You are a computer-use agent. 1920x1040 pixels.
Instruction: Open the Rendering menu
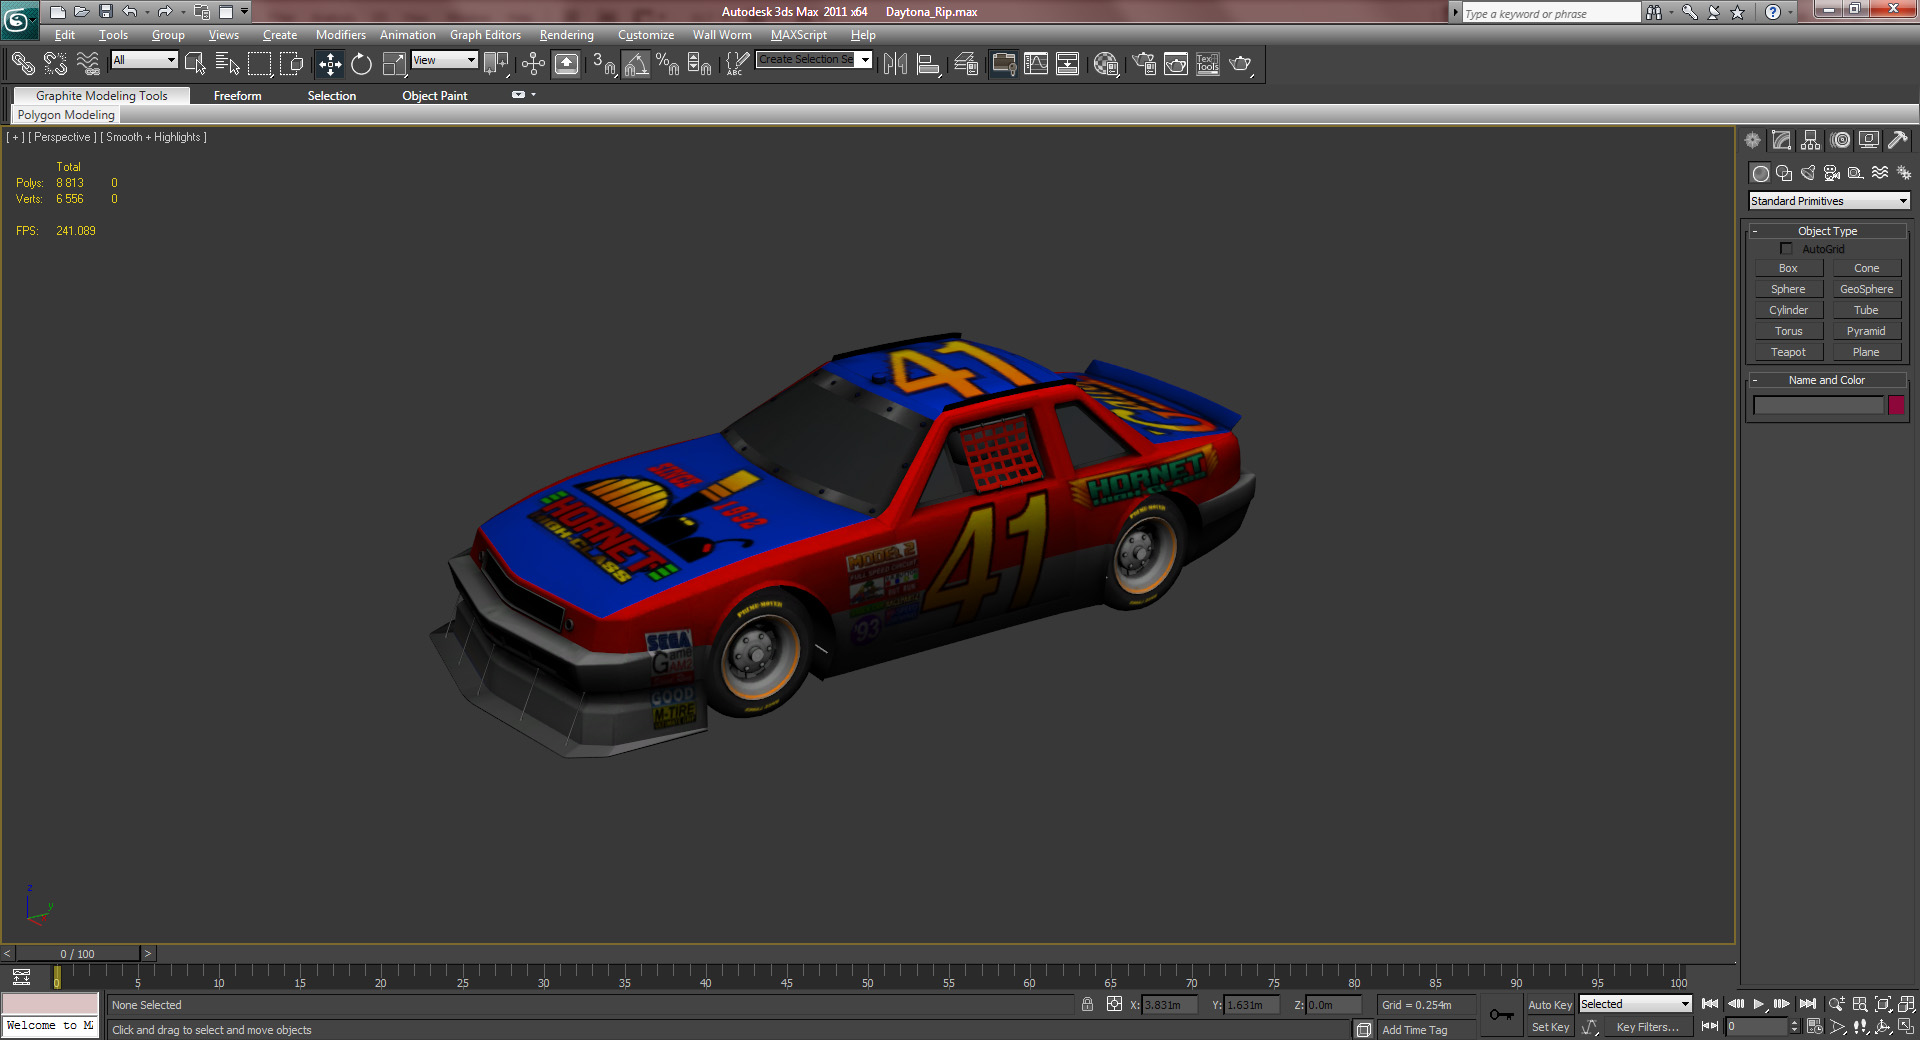567,35
